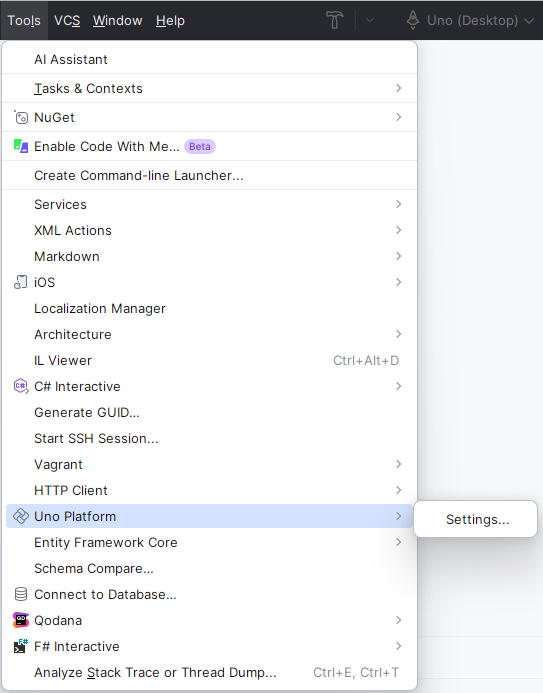Viewport: 543px width, 693px height.
Task: Open the VCS menu
Action: point(67,21)
